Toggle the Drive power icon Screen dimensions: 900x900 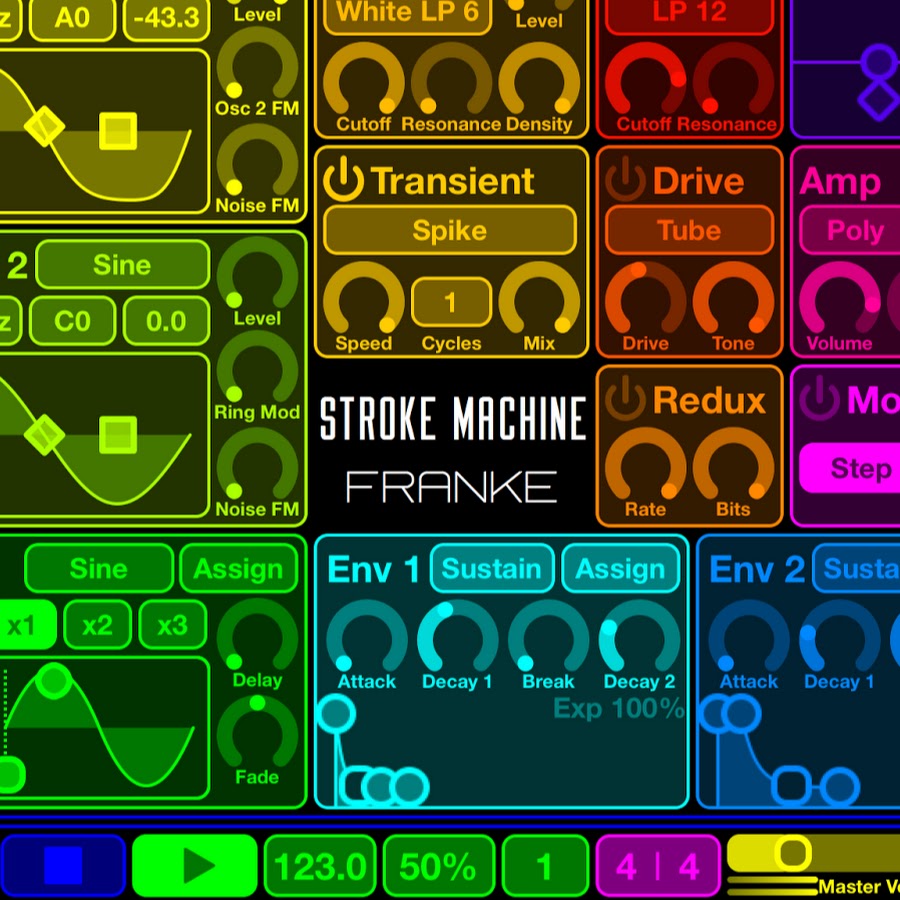coord(625,181)
